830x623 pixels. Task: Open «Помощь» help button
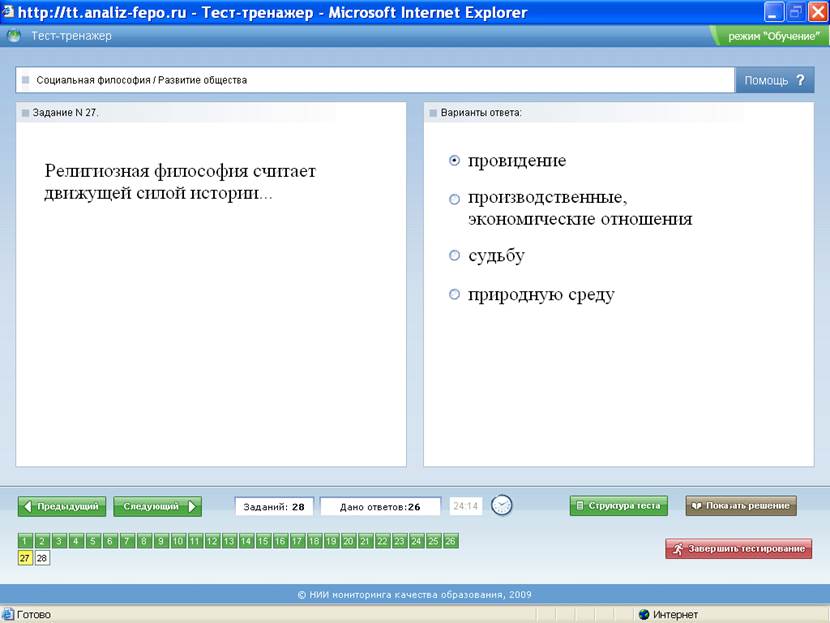pos(774,80)
